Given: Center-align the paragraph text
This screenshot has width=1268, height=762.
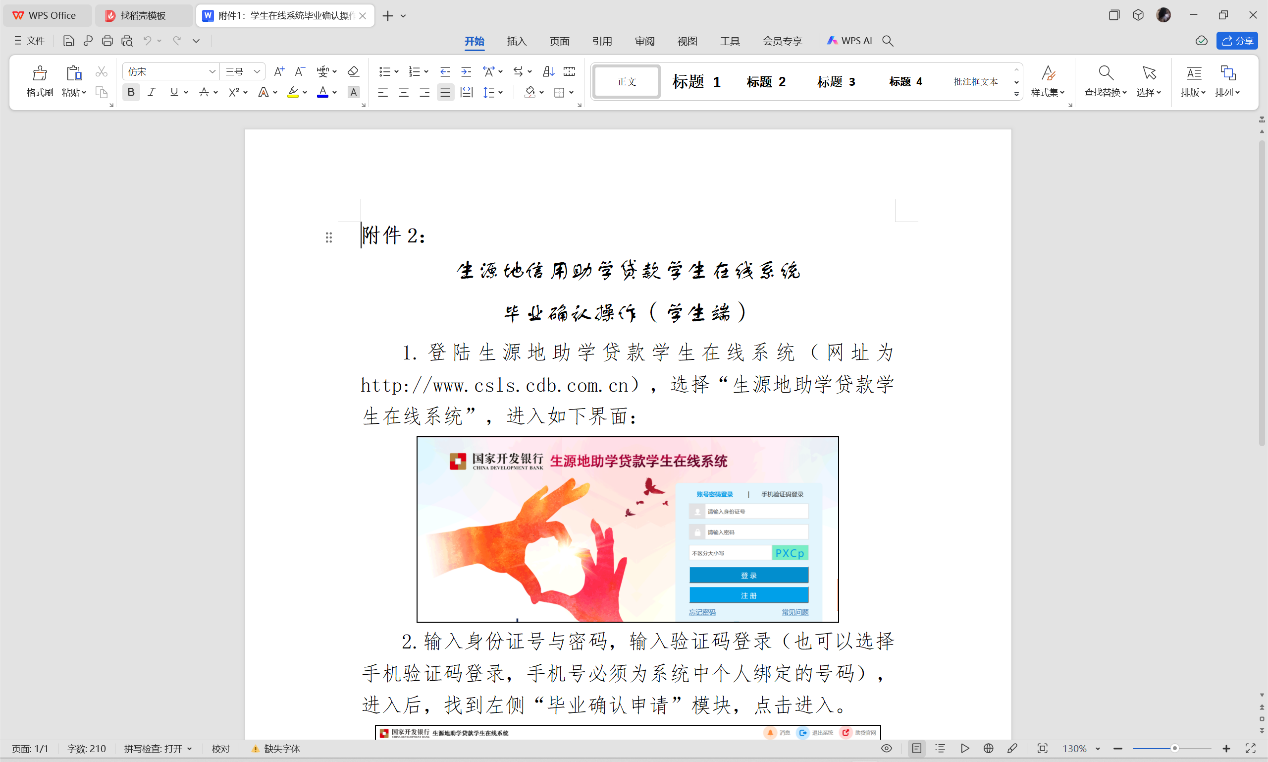Looking at the screenshot, I should click(404, 92).
